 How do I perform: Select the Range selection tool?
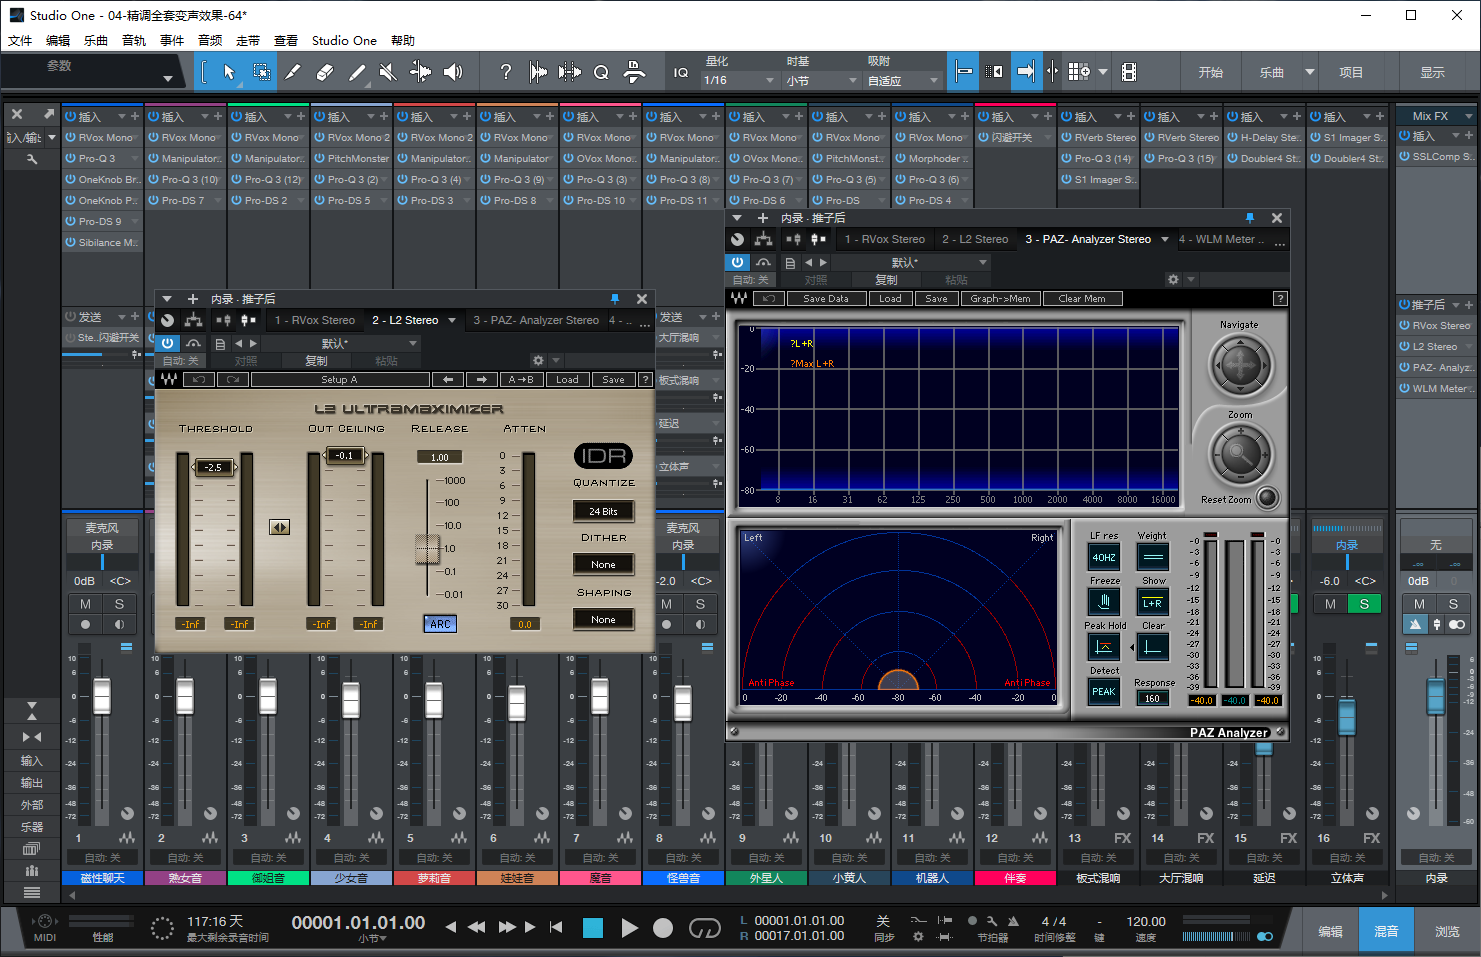click(x=262, y=71)
